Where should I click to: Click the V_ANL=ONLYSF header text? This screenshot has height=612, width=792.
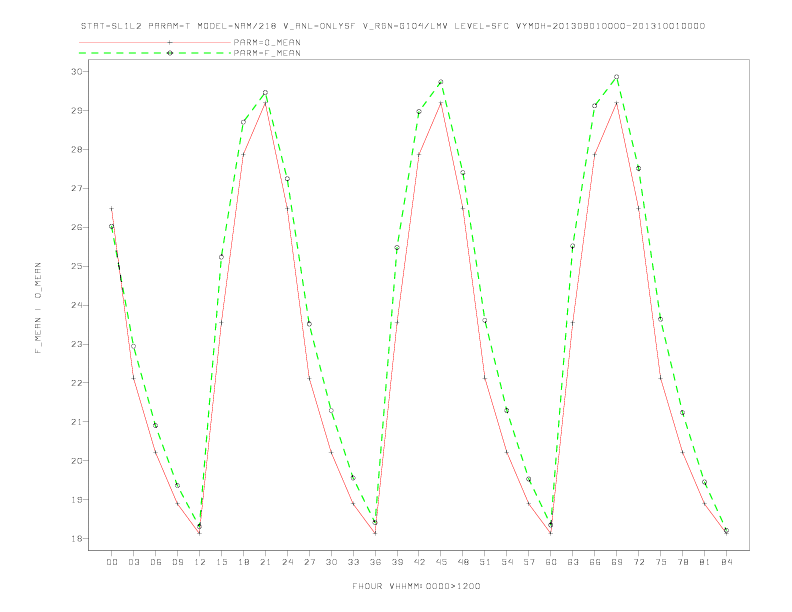coord(319,26)
